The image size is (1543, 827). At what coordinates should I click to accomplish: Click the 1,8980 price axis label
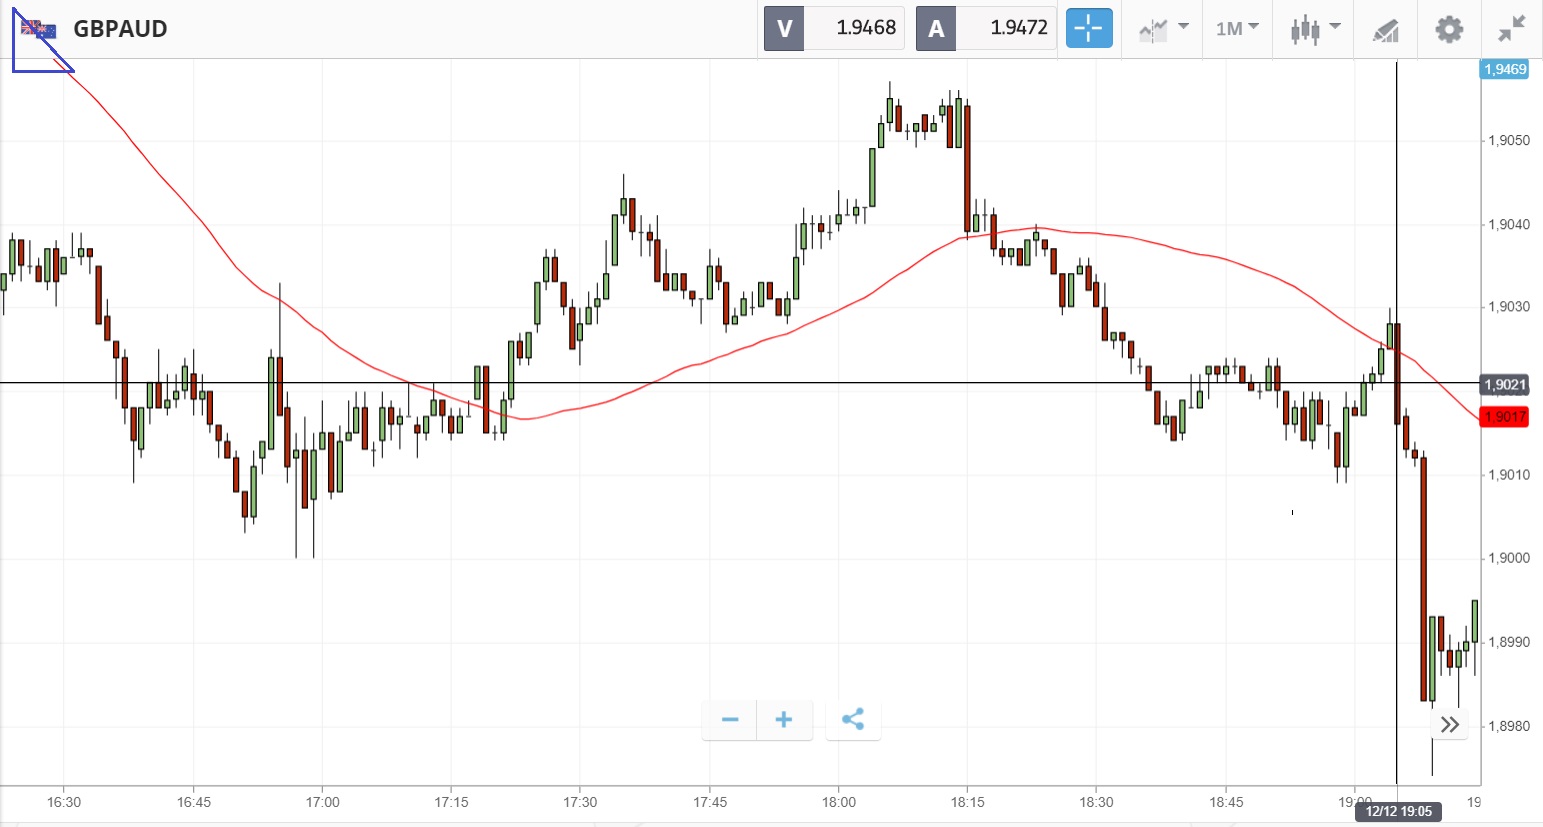[x=1509, y=726]
